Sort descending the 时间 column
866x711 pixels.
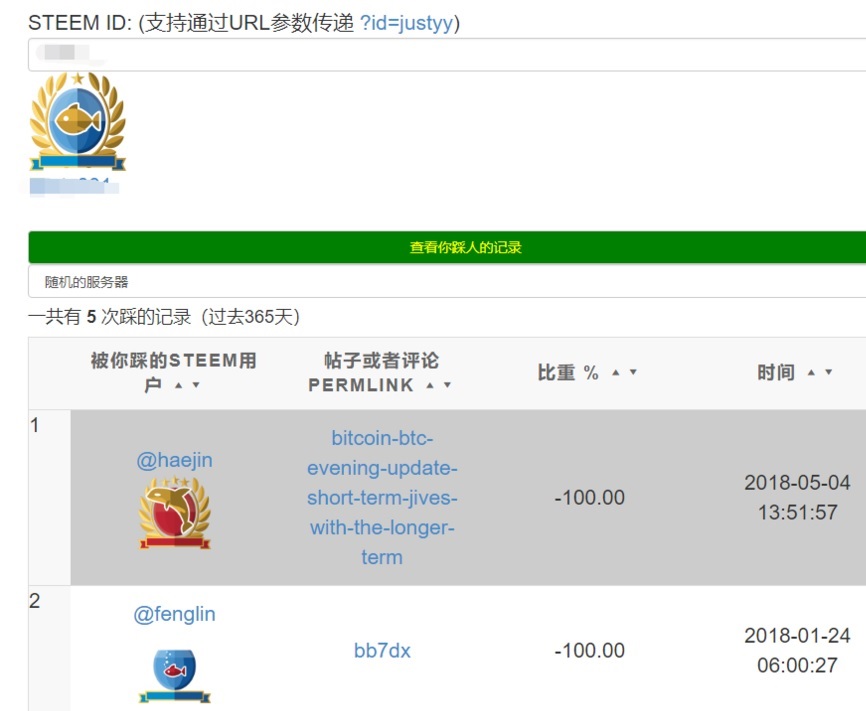828,373
